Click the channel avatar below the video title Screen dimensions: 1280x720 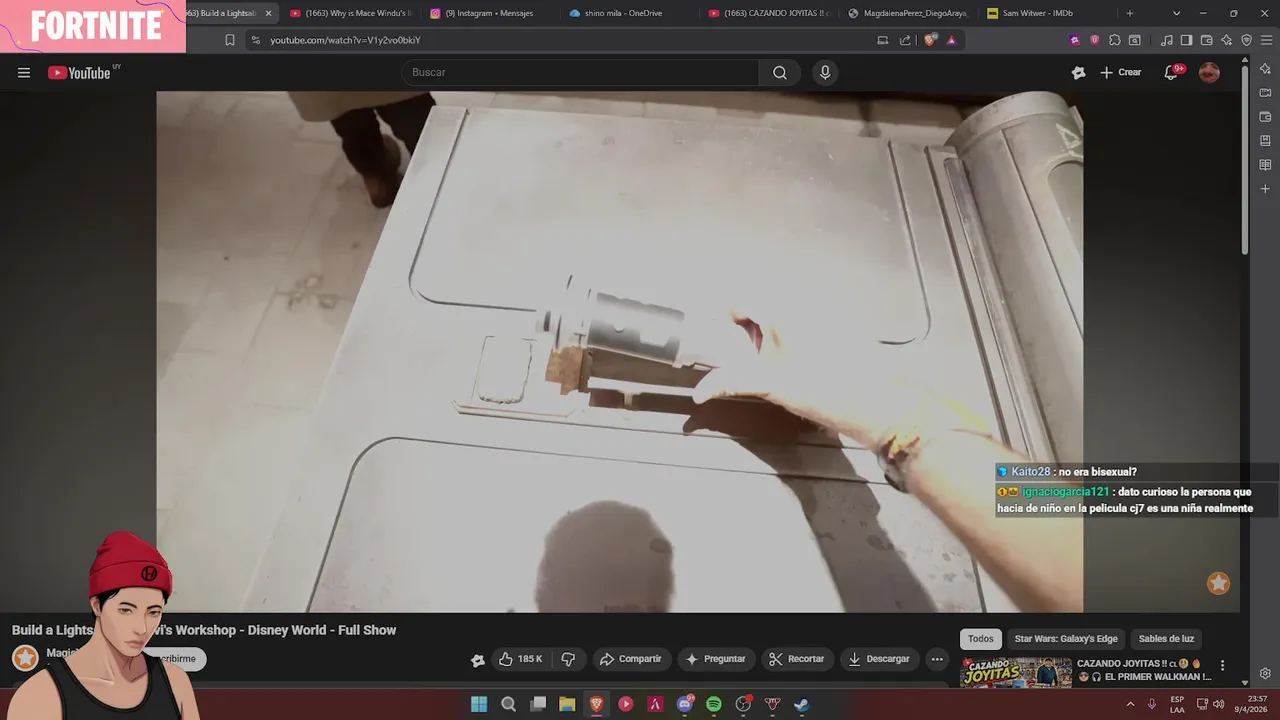pyautogui.click(x=25, y=657)
